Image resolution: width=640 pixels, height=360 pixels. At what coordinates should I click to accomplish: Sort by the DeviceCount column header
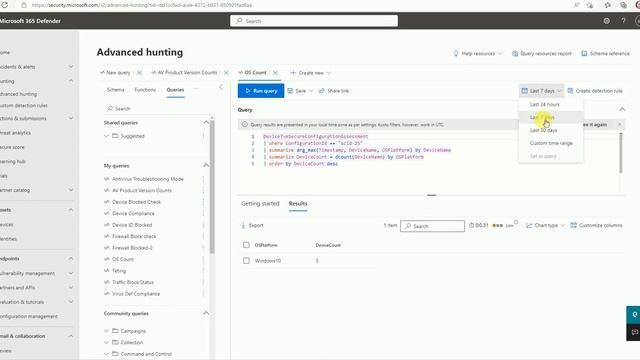328,245
